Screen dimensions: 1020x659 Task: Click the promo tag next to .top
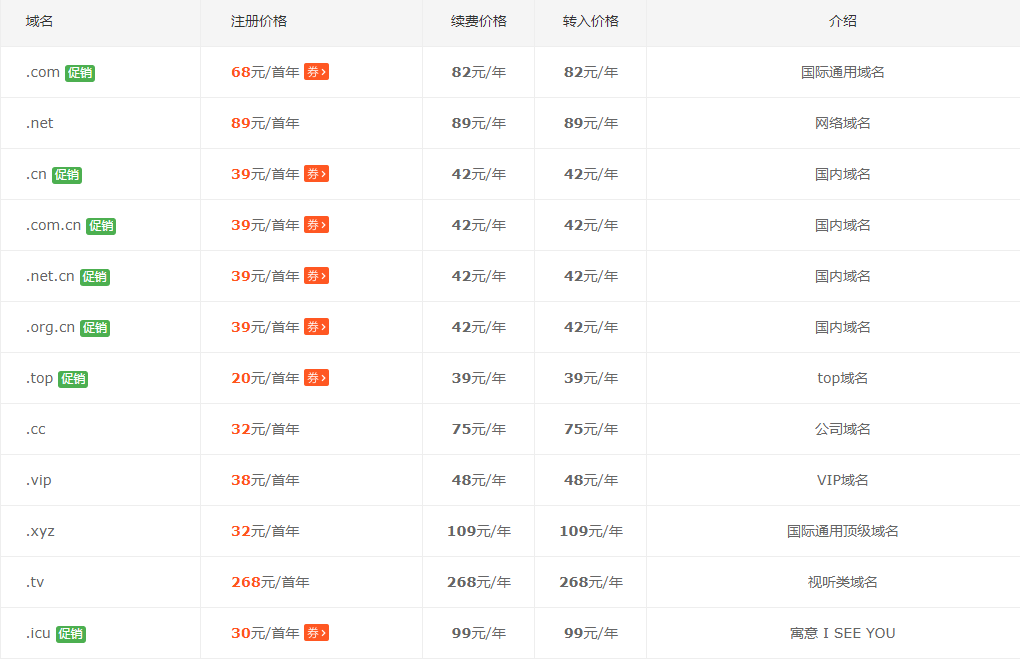pos(73,379)
